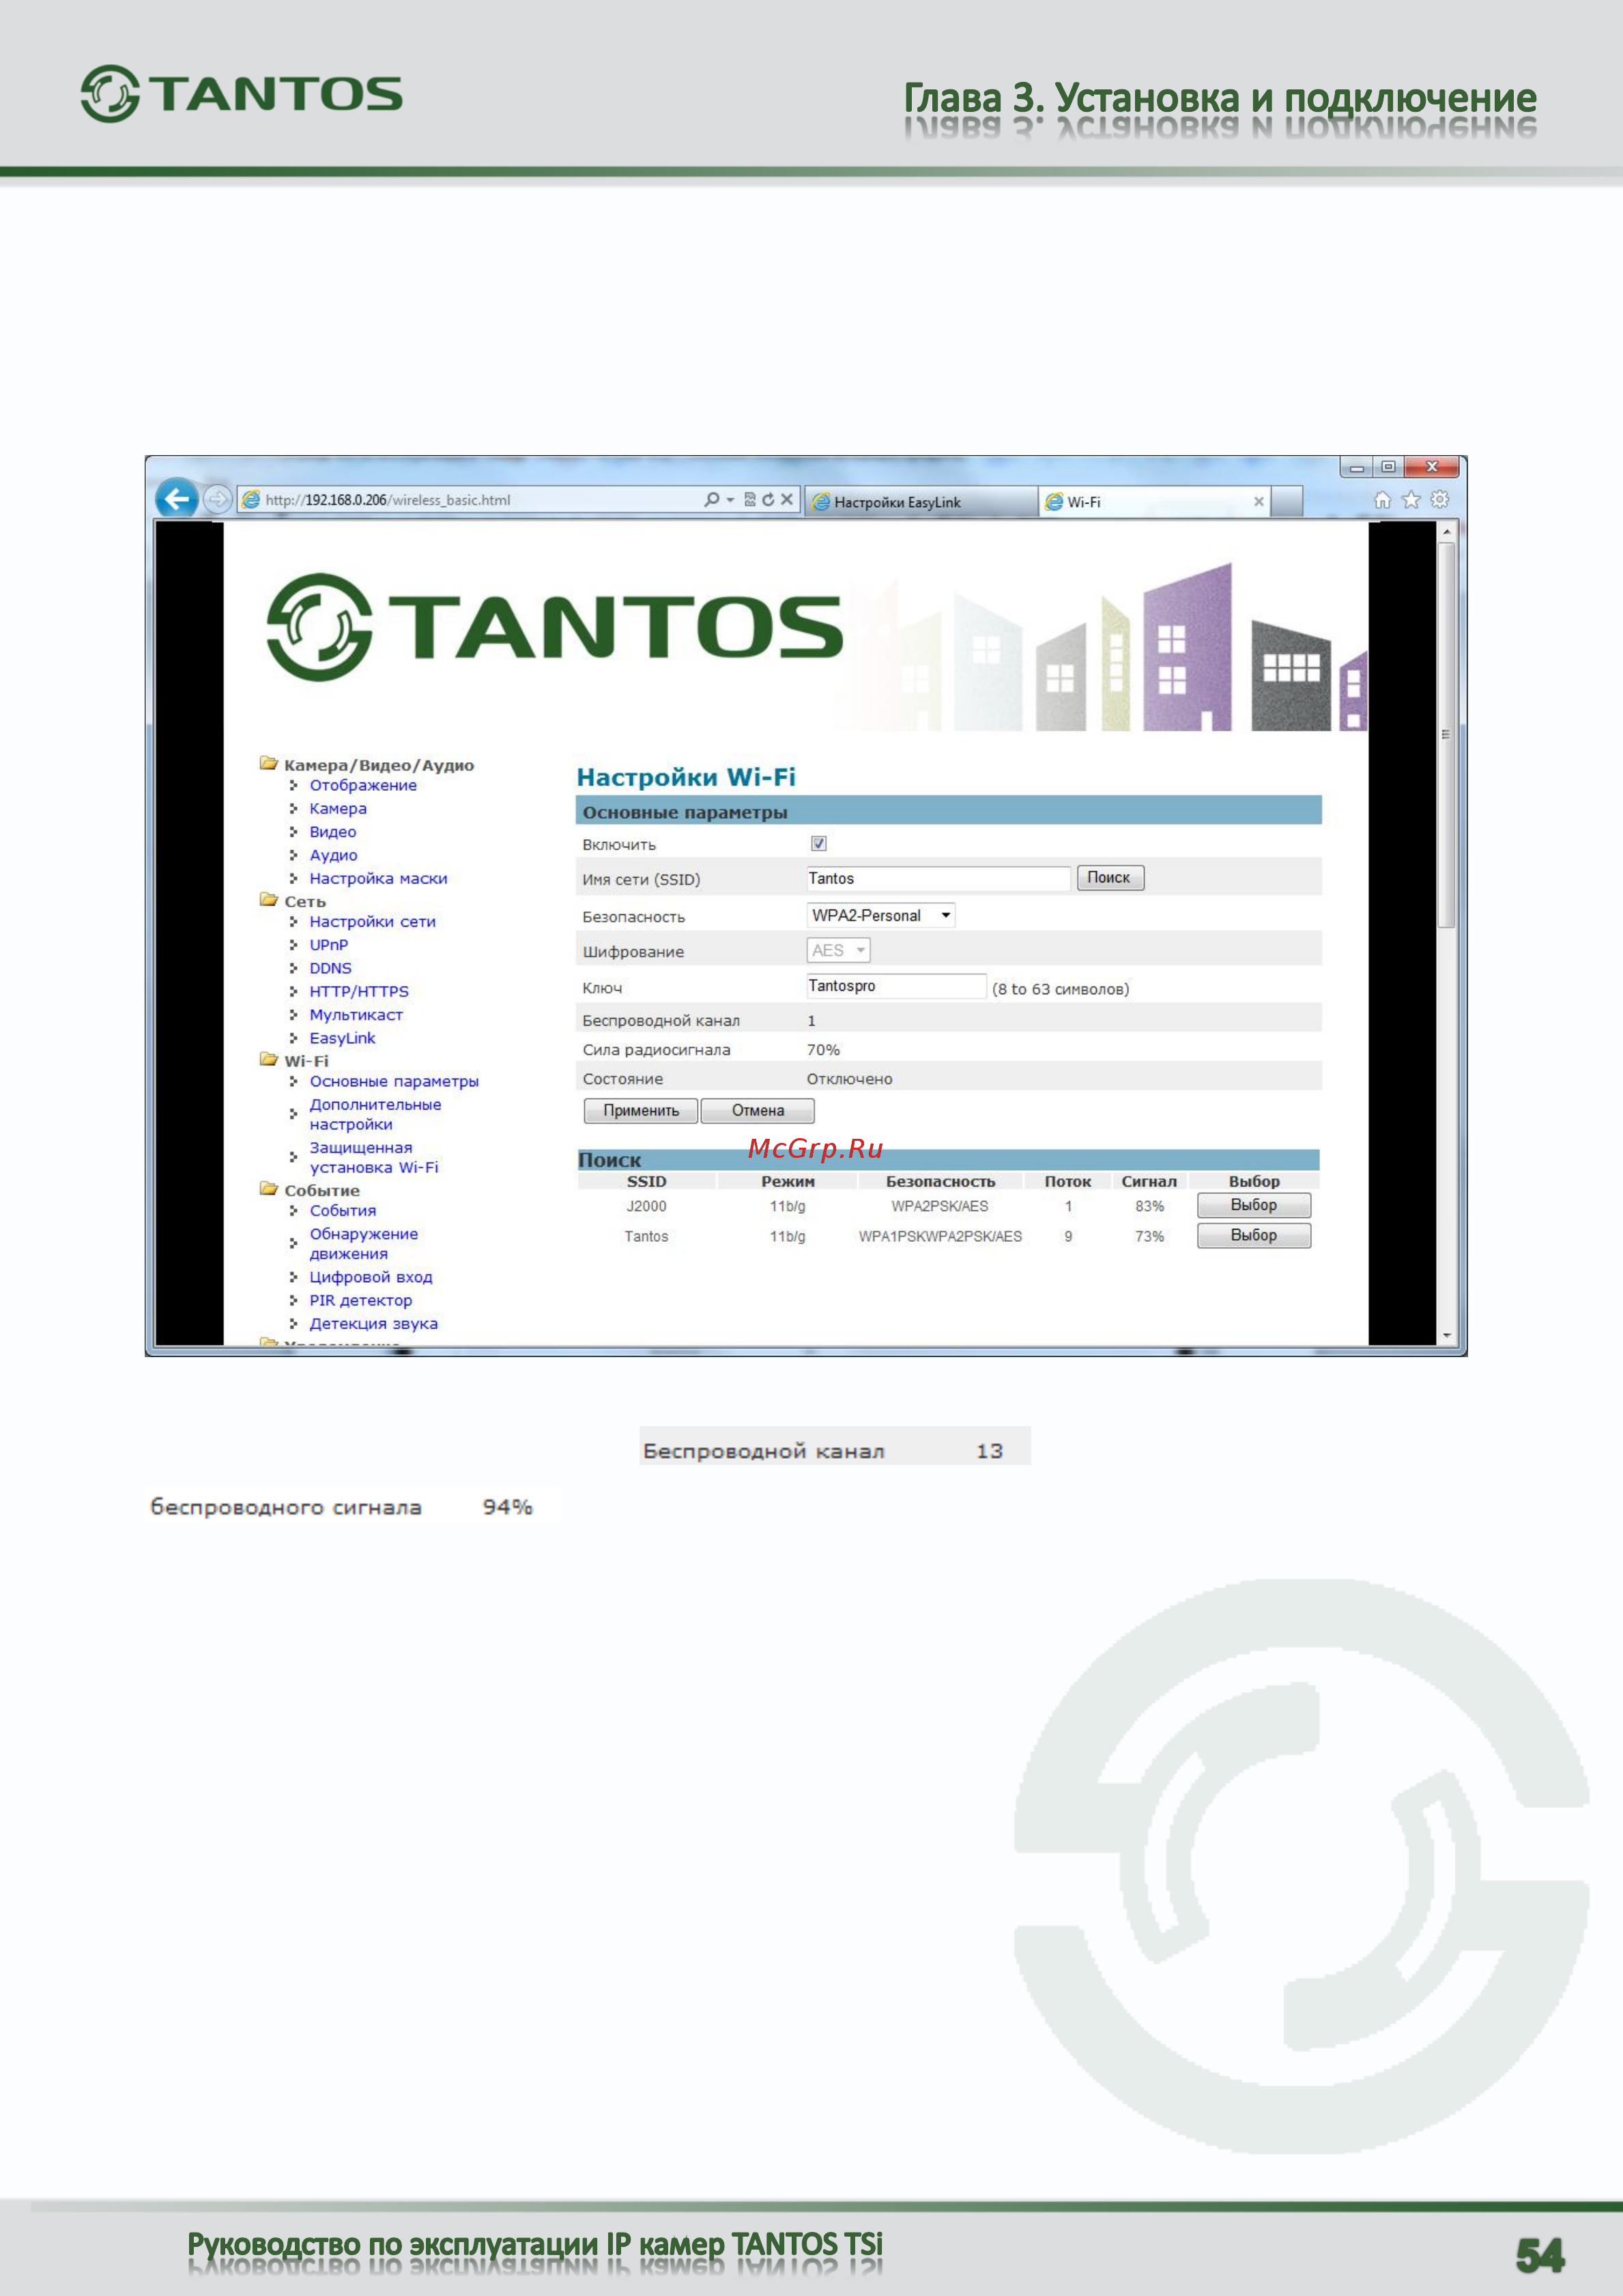Open the Отображение link

pos(363,785)
